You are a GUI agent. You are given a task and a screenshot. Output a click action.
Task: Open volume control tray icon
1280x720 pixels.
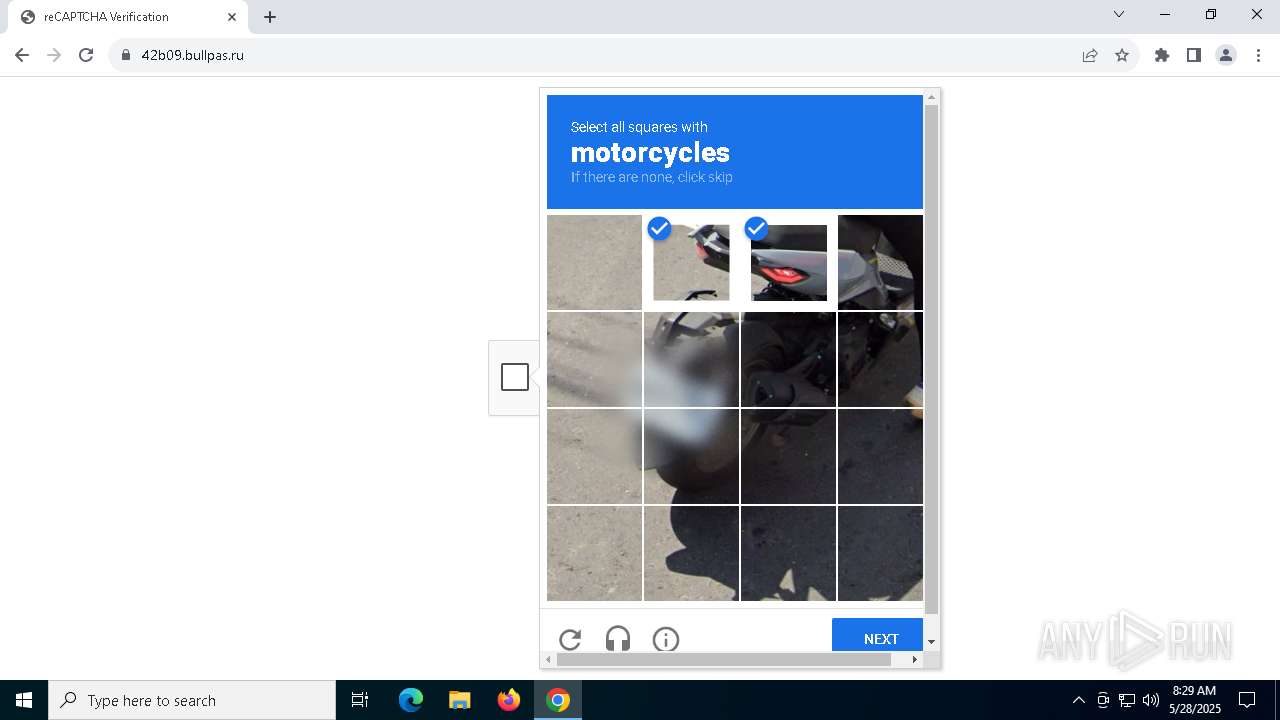pos(1151,700)
